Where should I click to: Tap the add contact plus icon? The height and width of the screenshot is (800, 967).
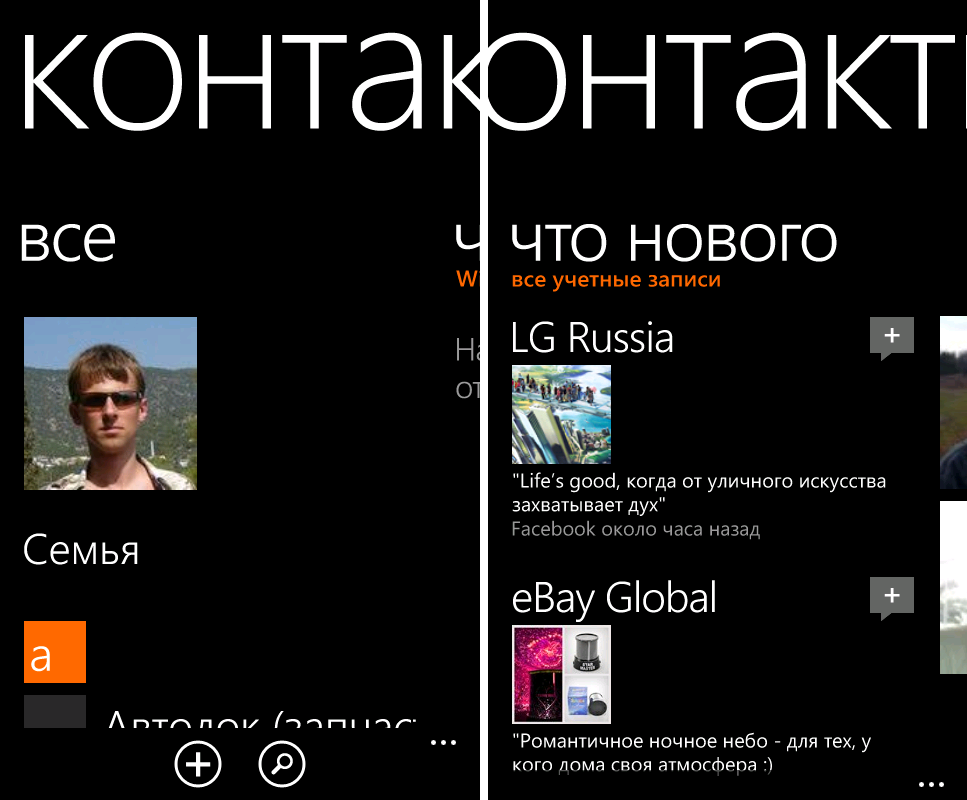point(197,764)
